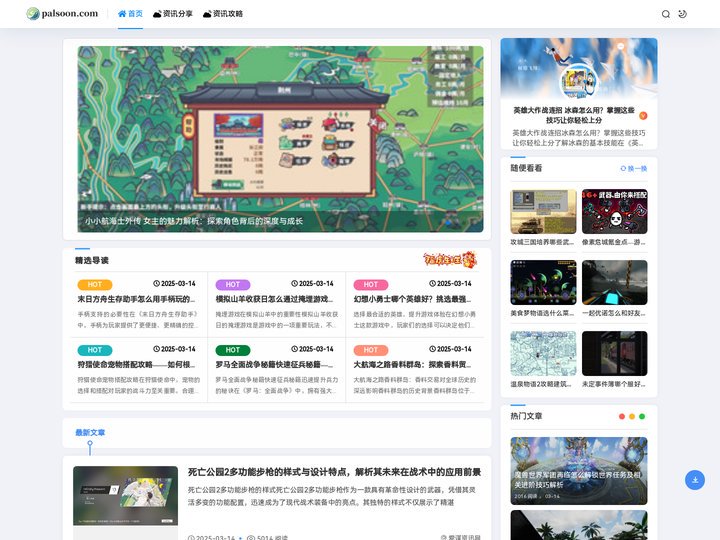Click the yellow dot in 热门文章 header
Viewport: 720px width, 540px height.
(632, 416)
